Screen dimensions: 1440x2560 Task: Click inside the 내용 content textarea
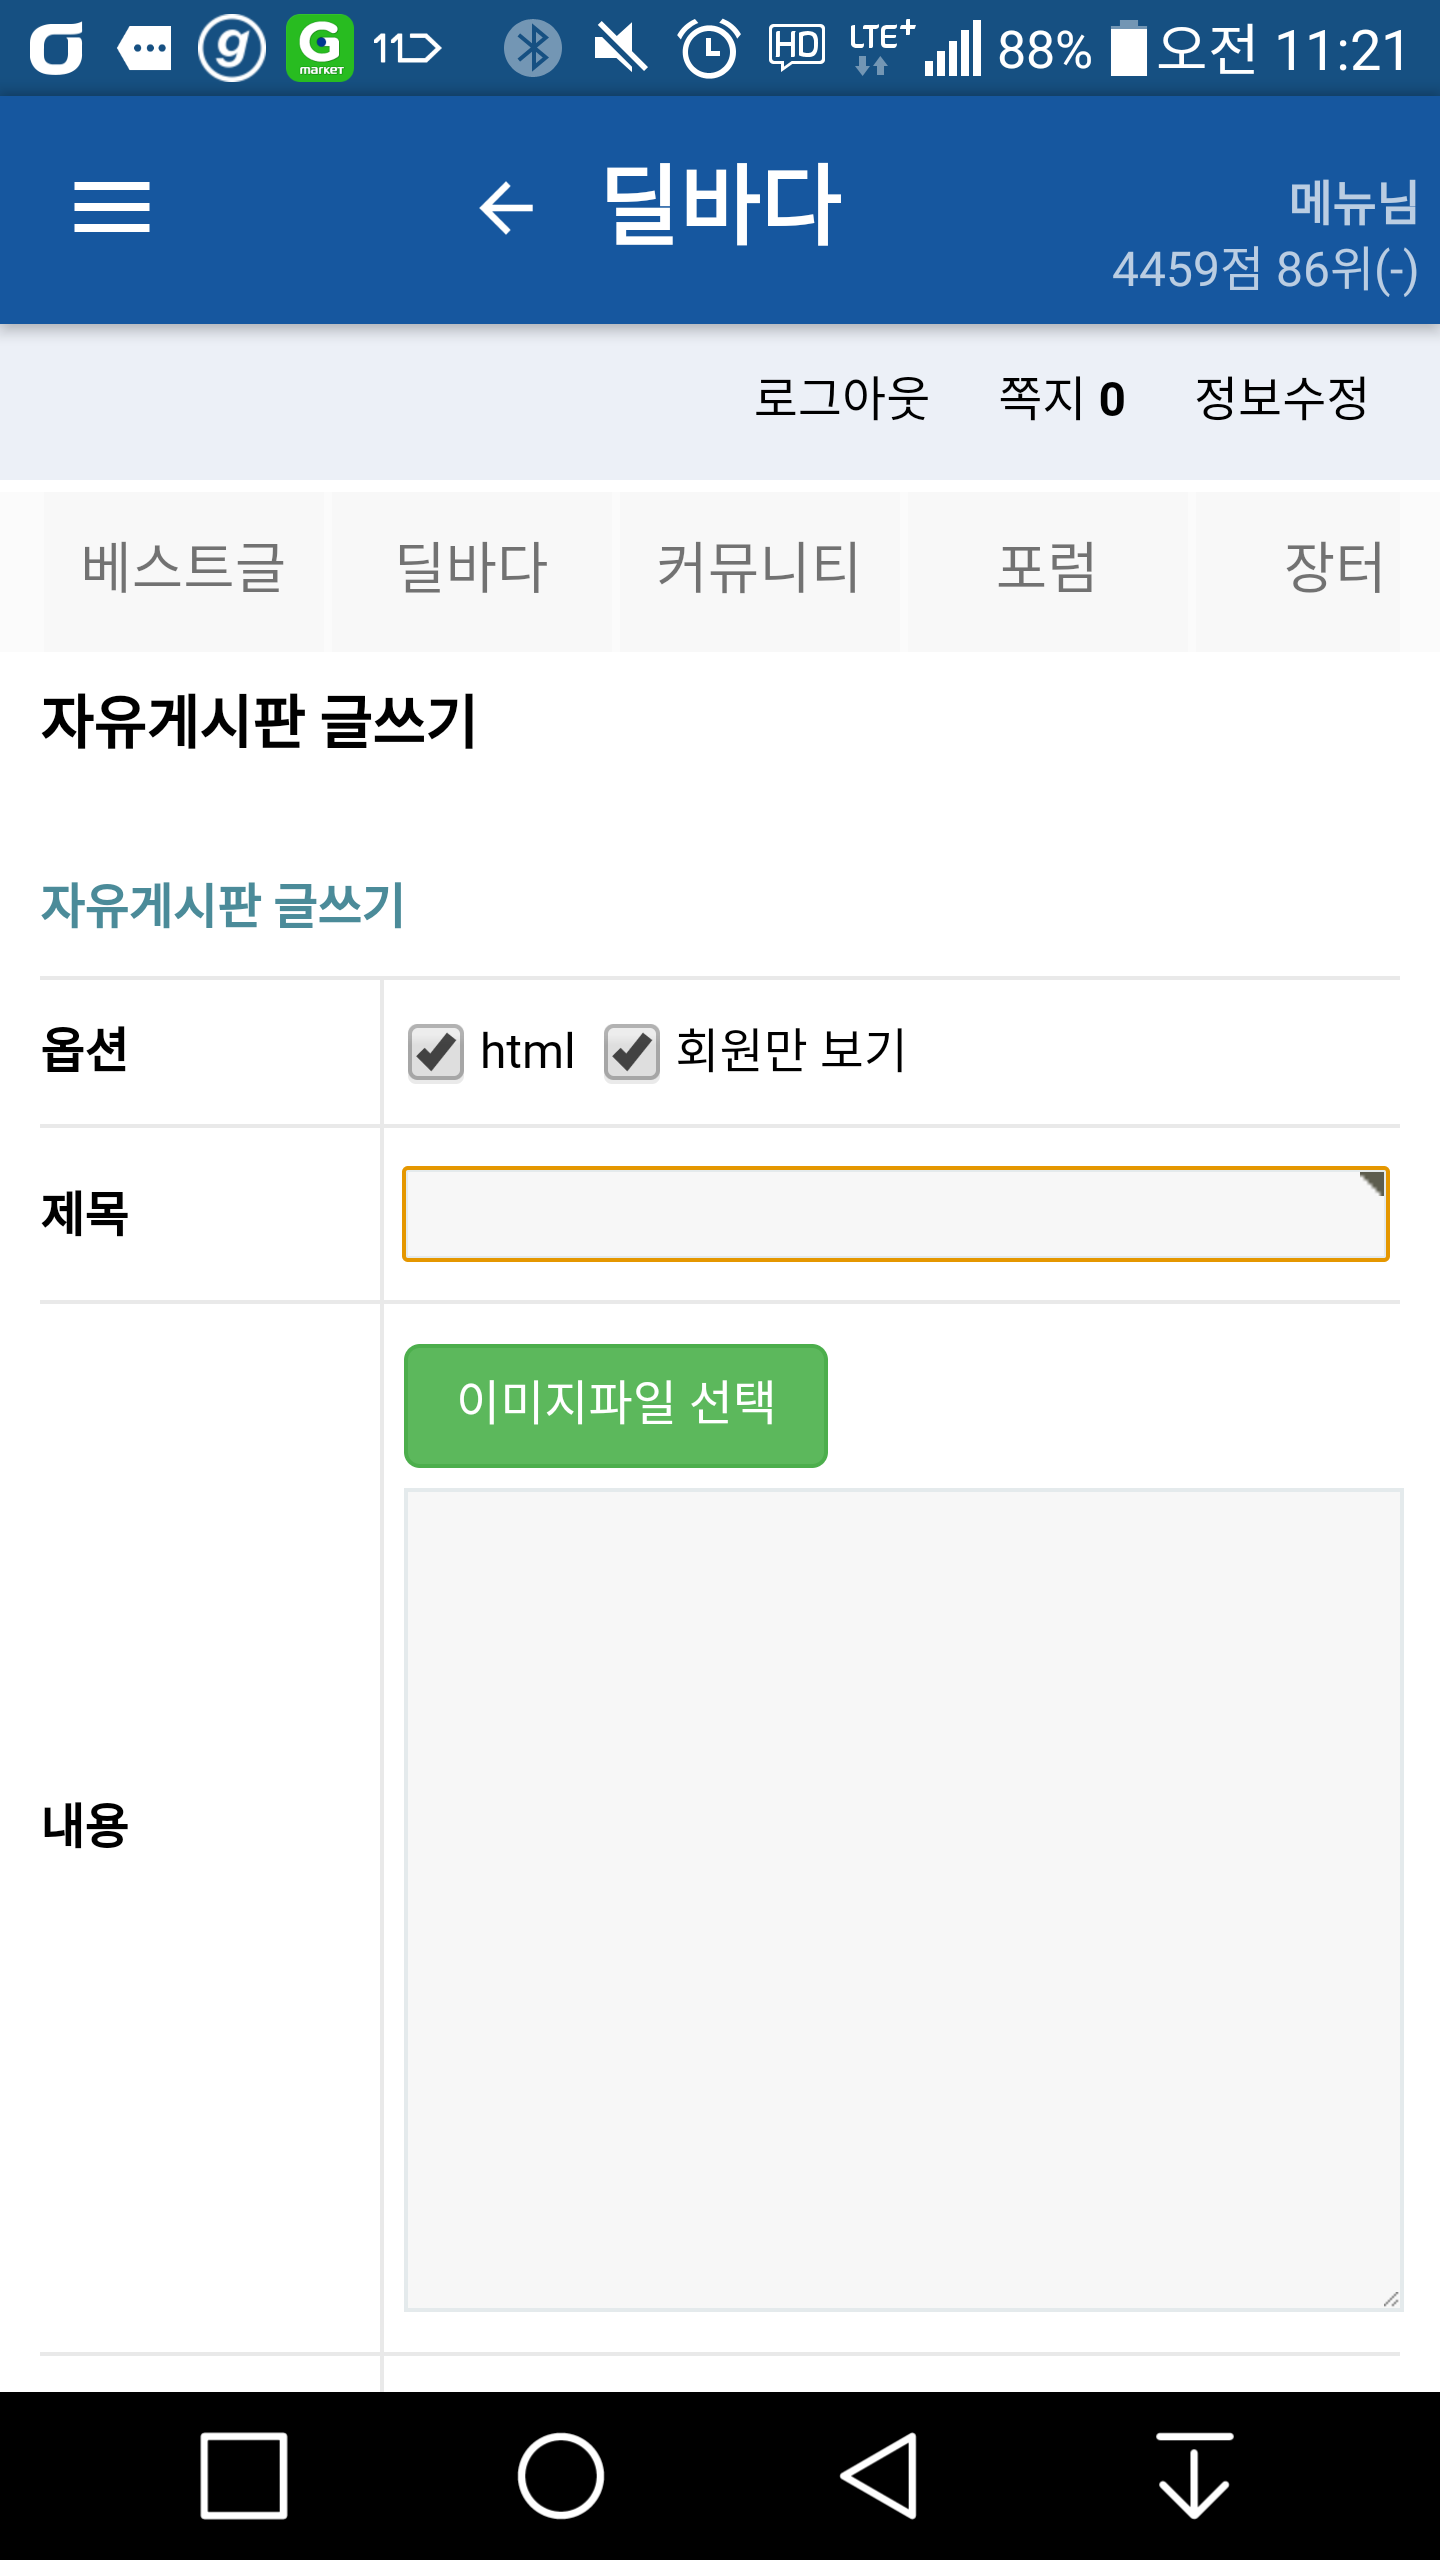pyautogui.click(x=903, y=1899)
